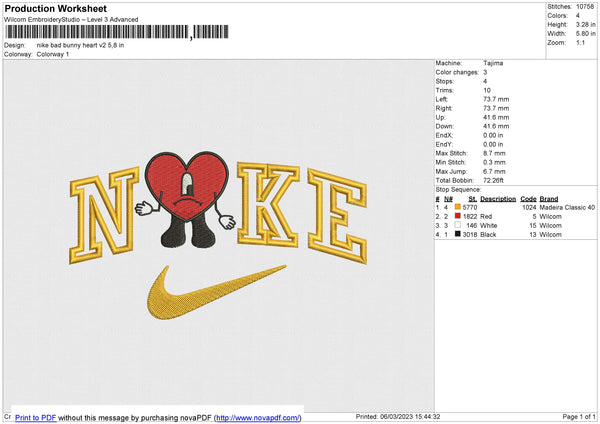Click the Stops label
The width and height of the screenshot is (600, 424).
point(445,82)
